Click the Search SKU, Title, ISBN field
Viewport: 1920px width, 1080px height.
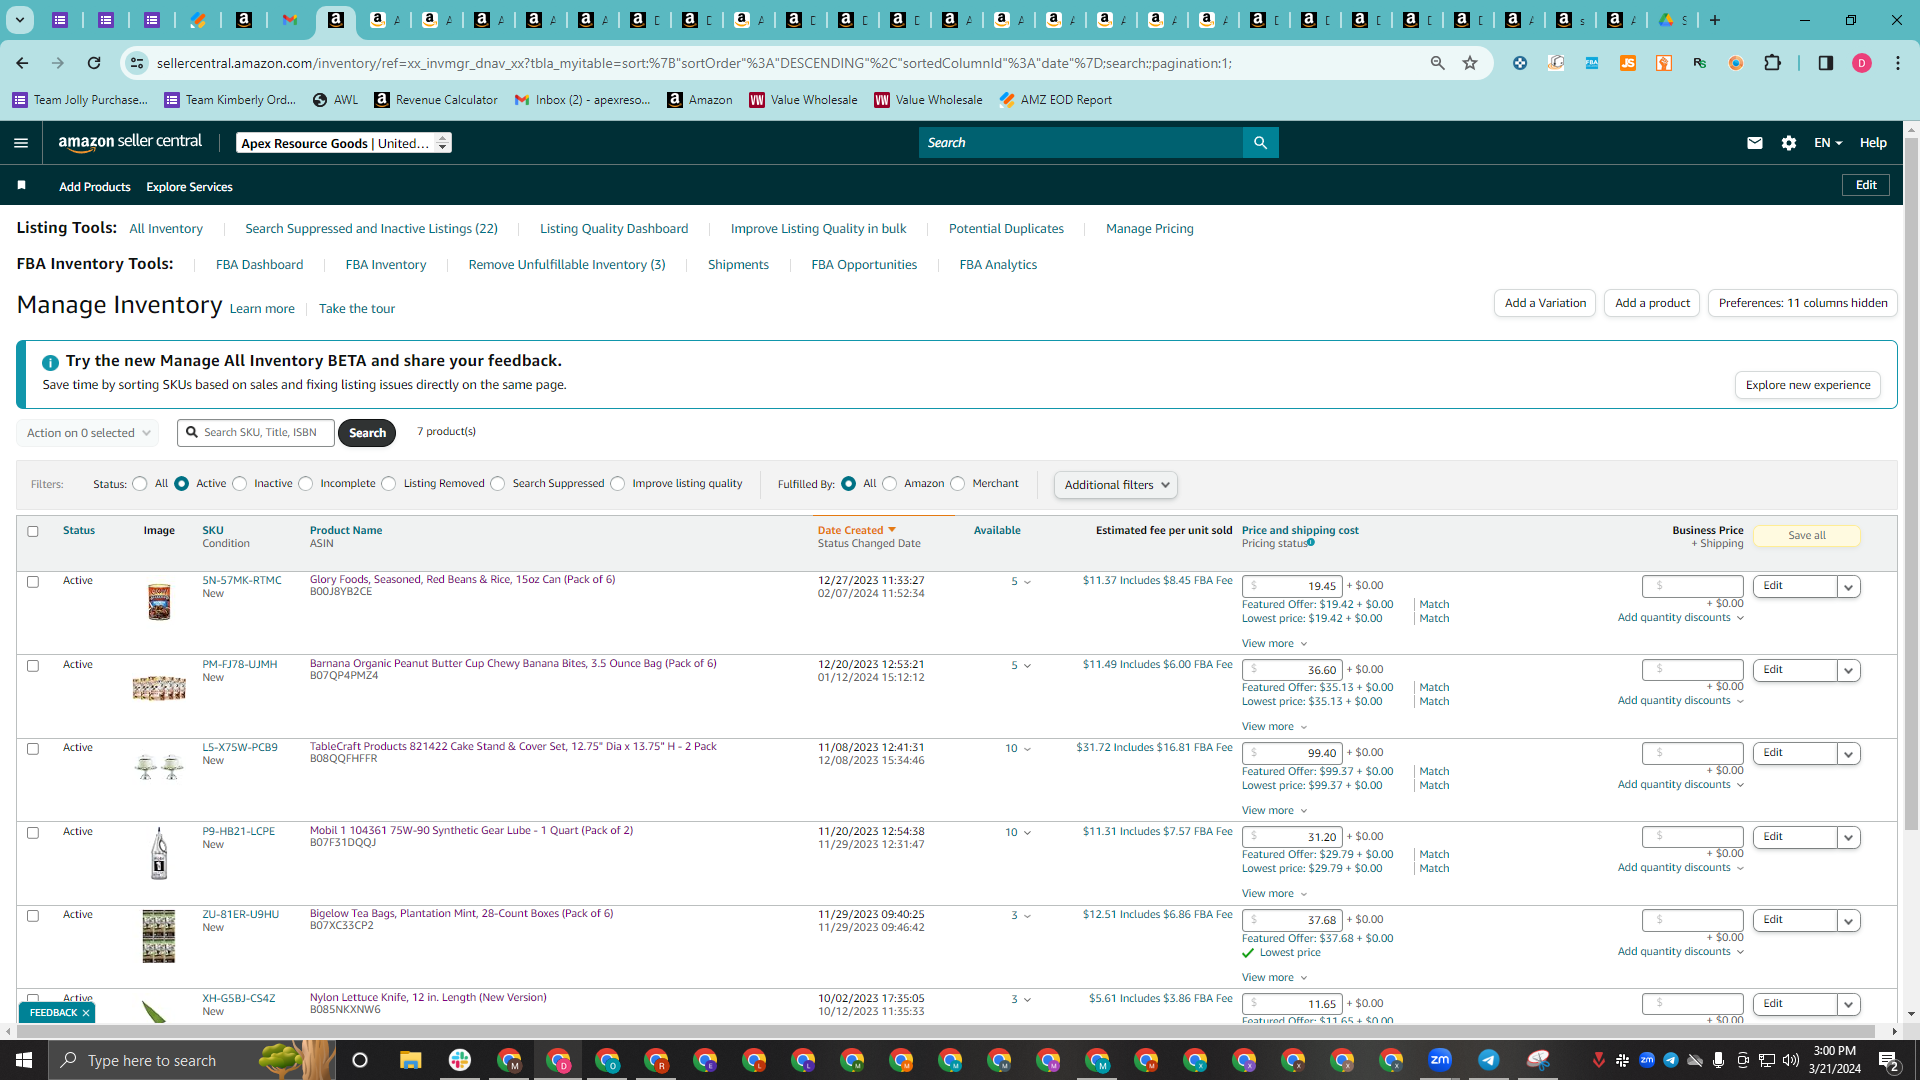point(256,433)
